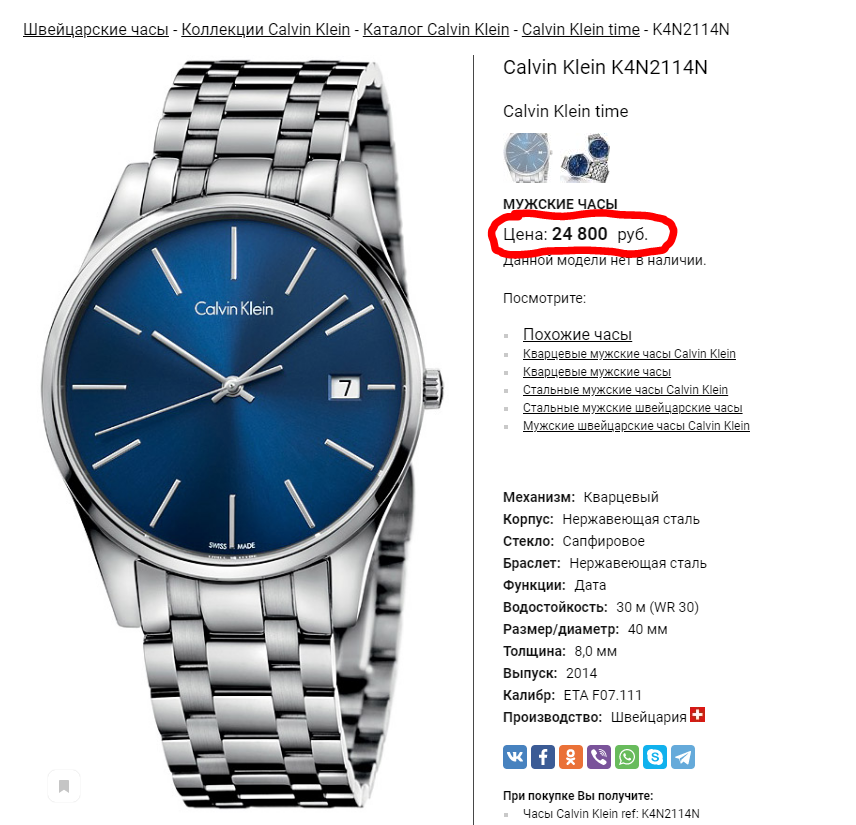Share on Odnoklassniki icon
The image size is (856, 825).
click(570, 757)
